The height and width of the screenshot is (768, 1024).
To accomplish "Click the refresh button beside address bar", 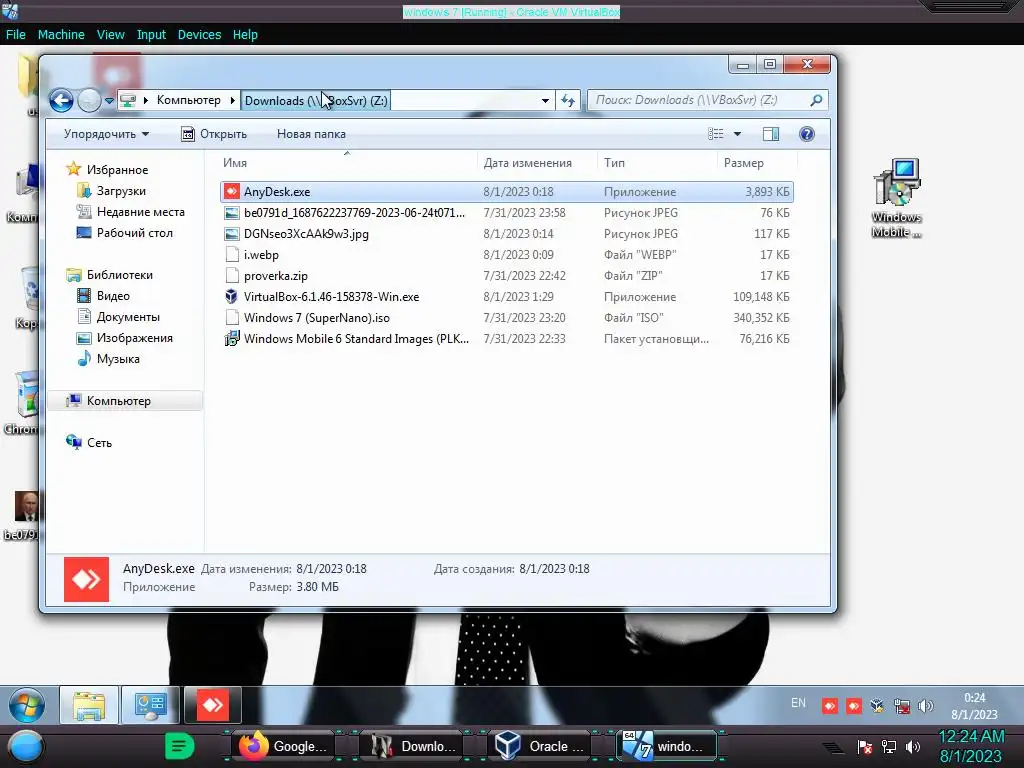I will [568, 101].
